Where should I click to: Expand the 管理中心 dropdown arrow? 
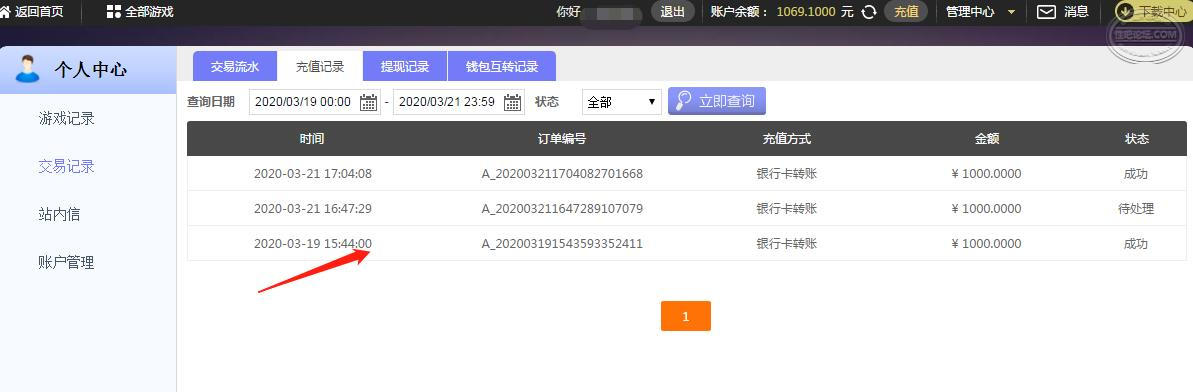tap(1011, 12)
